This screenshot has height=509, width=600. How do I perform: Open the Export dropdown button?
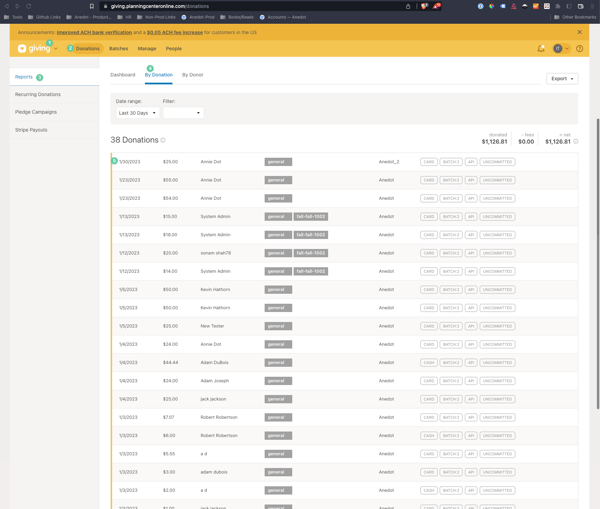pyautogui.click(x=562, y=79)
